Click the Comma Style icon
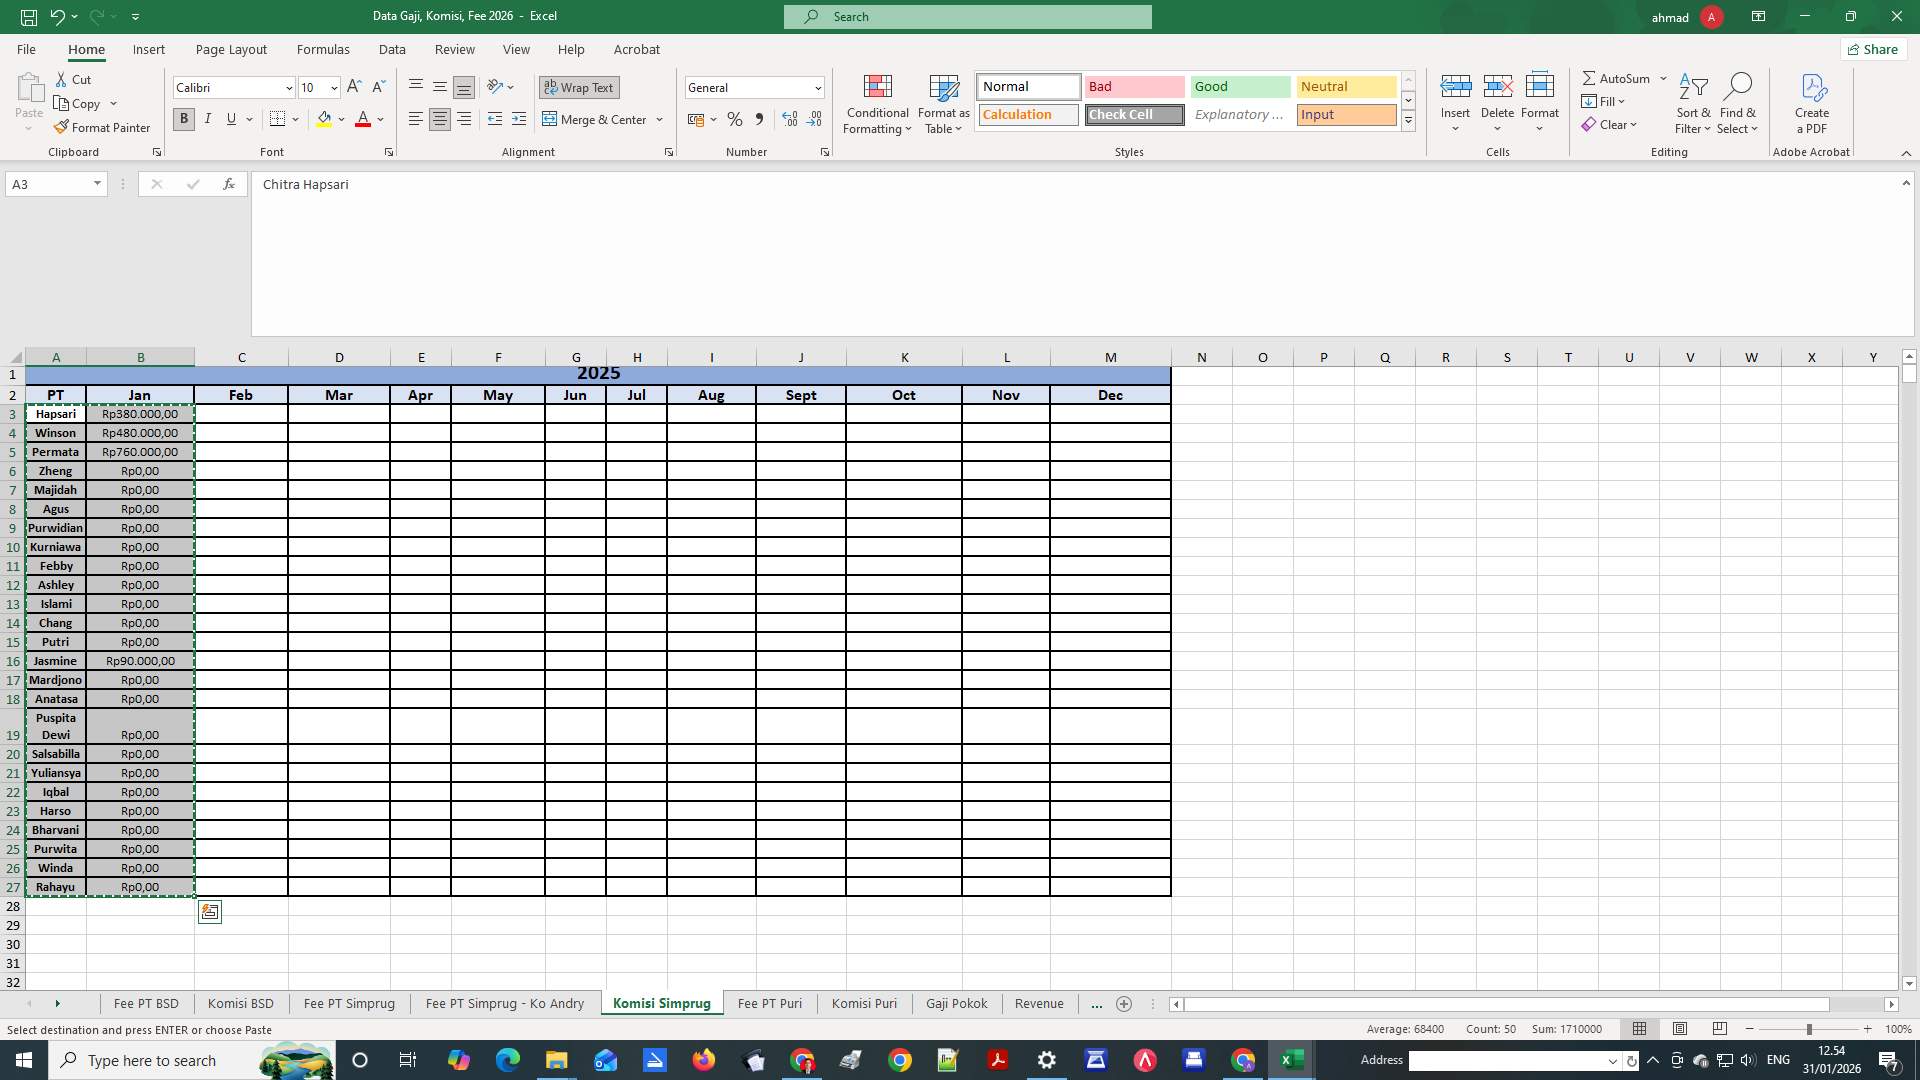The width and height of the screenshot is (1920, 1080). pos(759,119)
